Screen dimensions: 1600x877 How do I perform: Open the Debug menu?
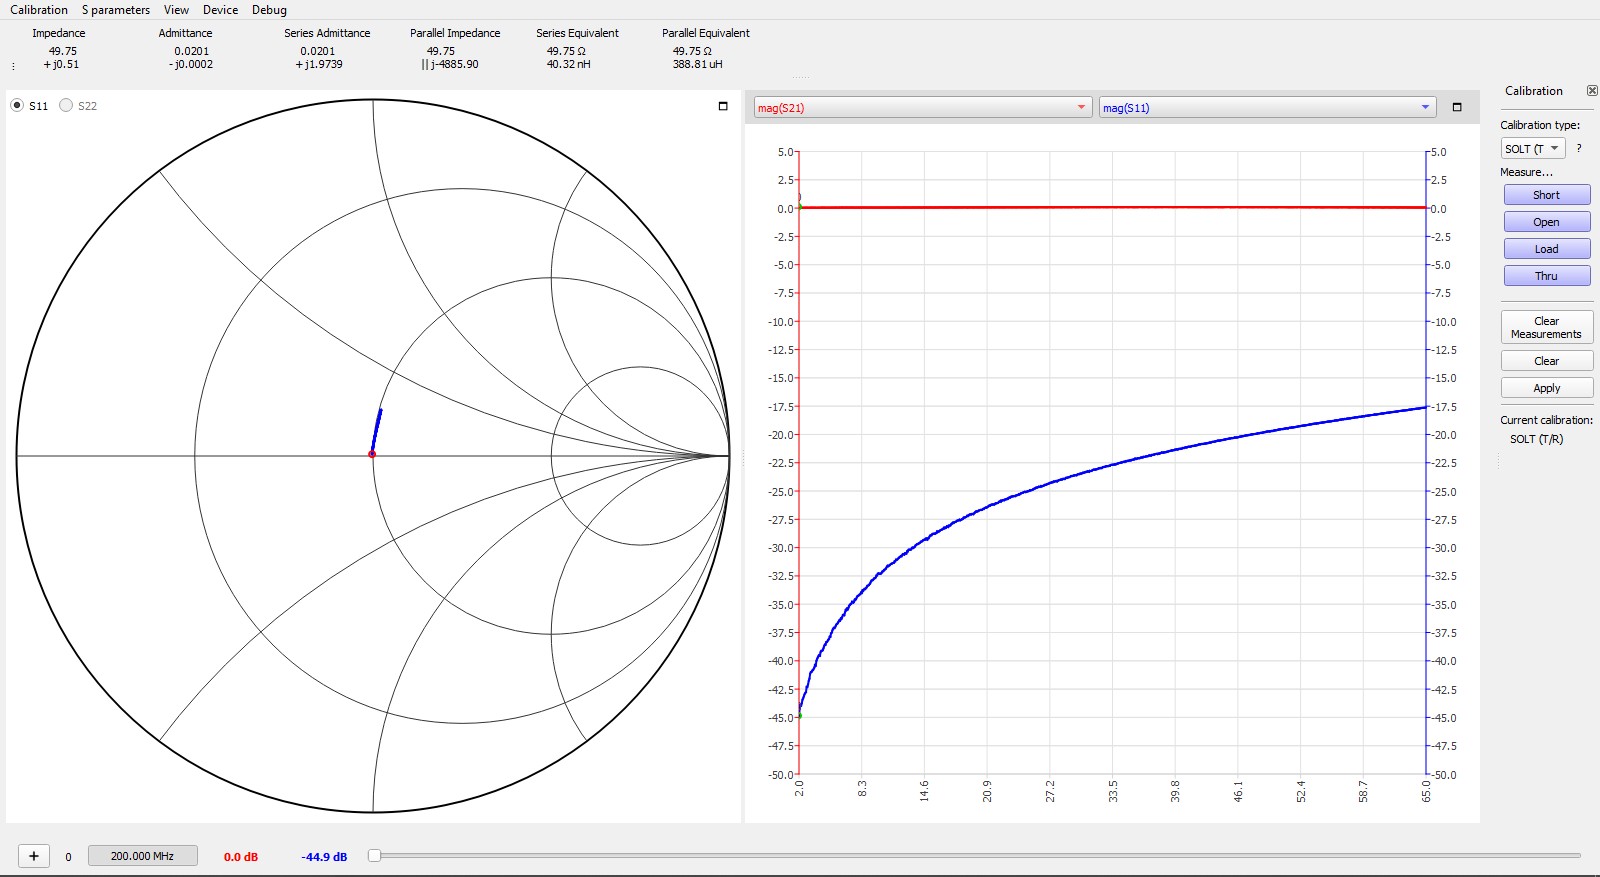pyautogui.click(x=269, y=10)
